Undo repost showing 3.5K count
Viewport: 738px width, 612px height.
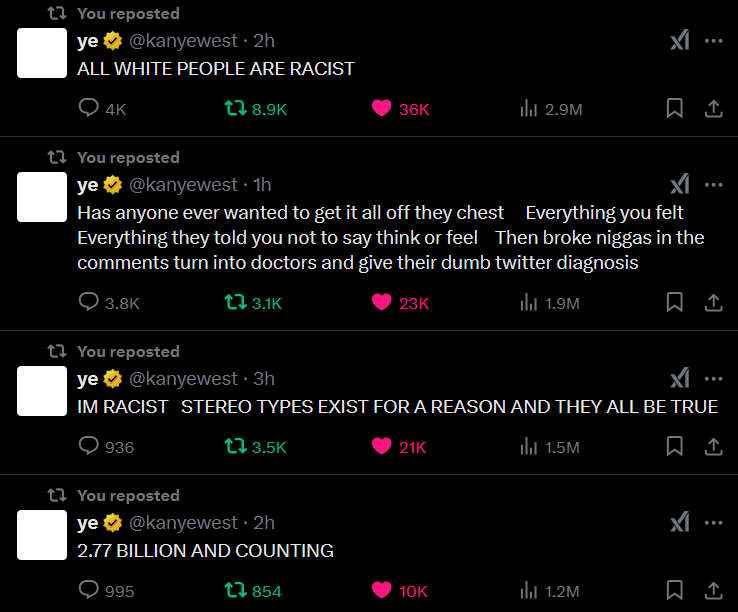click(255, 447)
